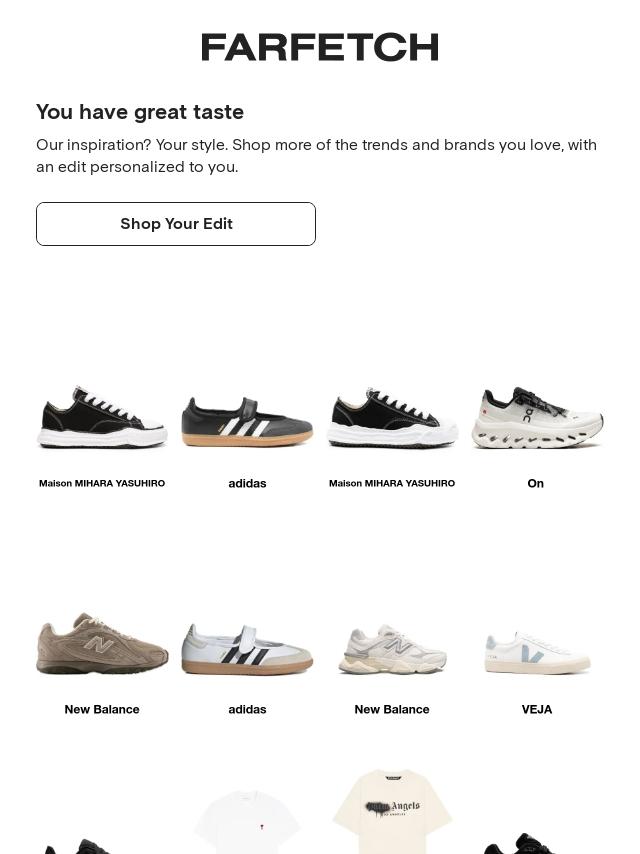View the black adidas Mary Jane shoe
Viewport: 640px width, 854px height.
[247, 422]
